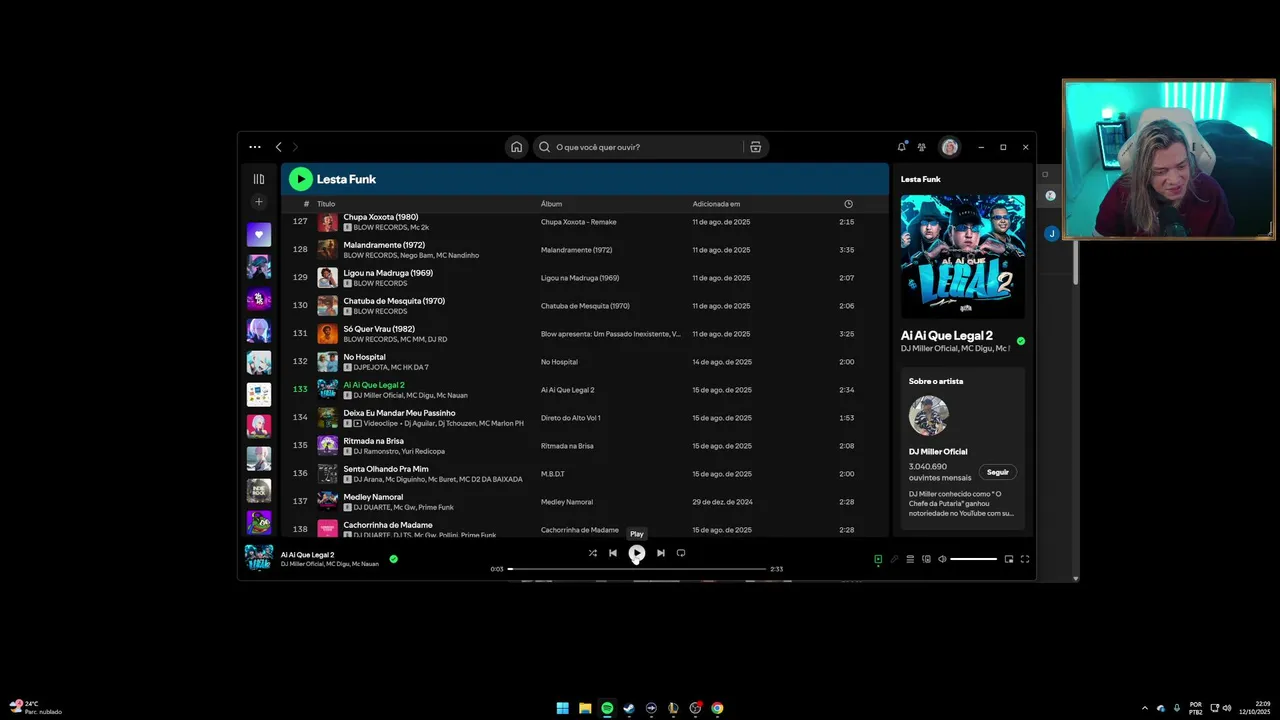Skip to the next track

coord(660,553)
